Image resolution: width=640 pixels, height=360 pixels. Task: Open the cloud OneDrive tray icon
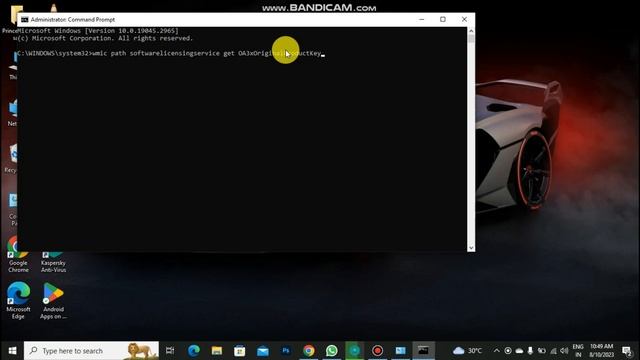click(519, 351)
